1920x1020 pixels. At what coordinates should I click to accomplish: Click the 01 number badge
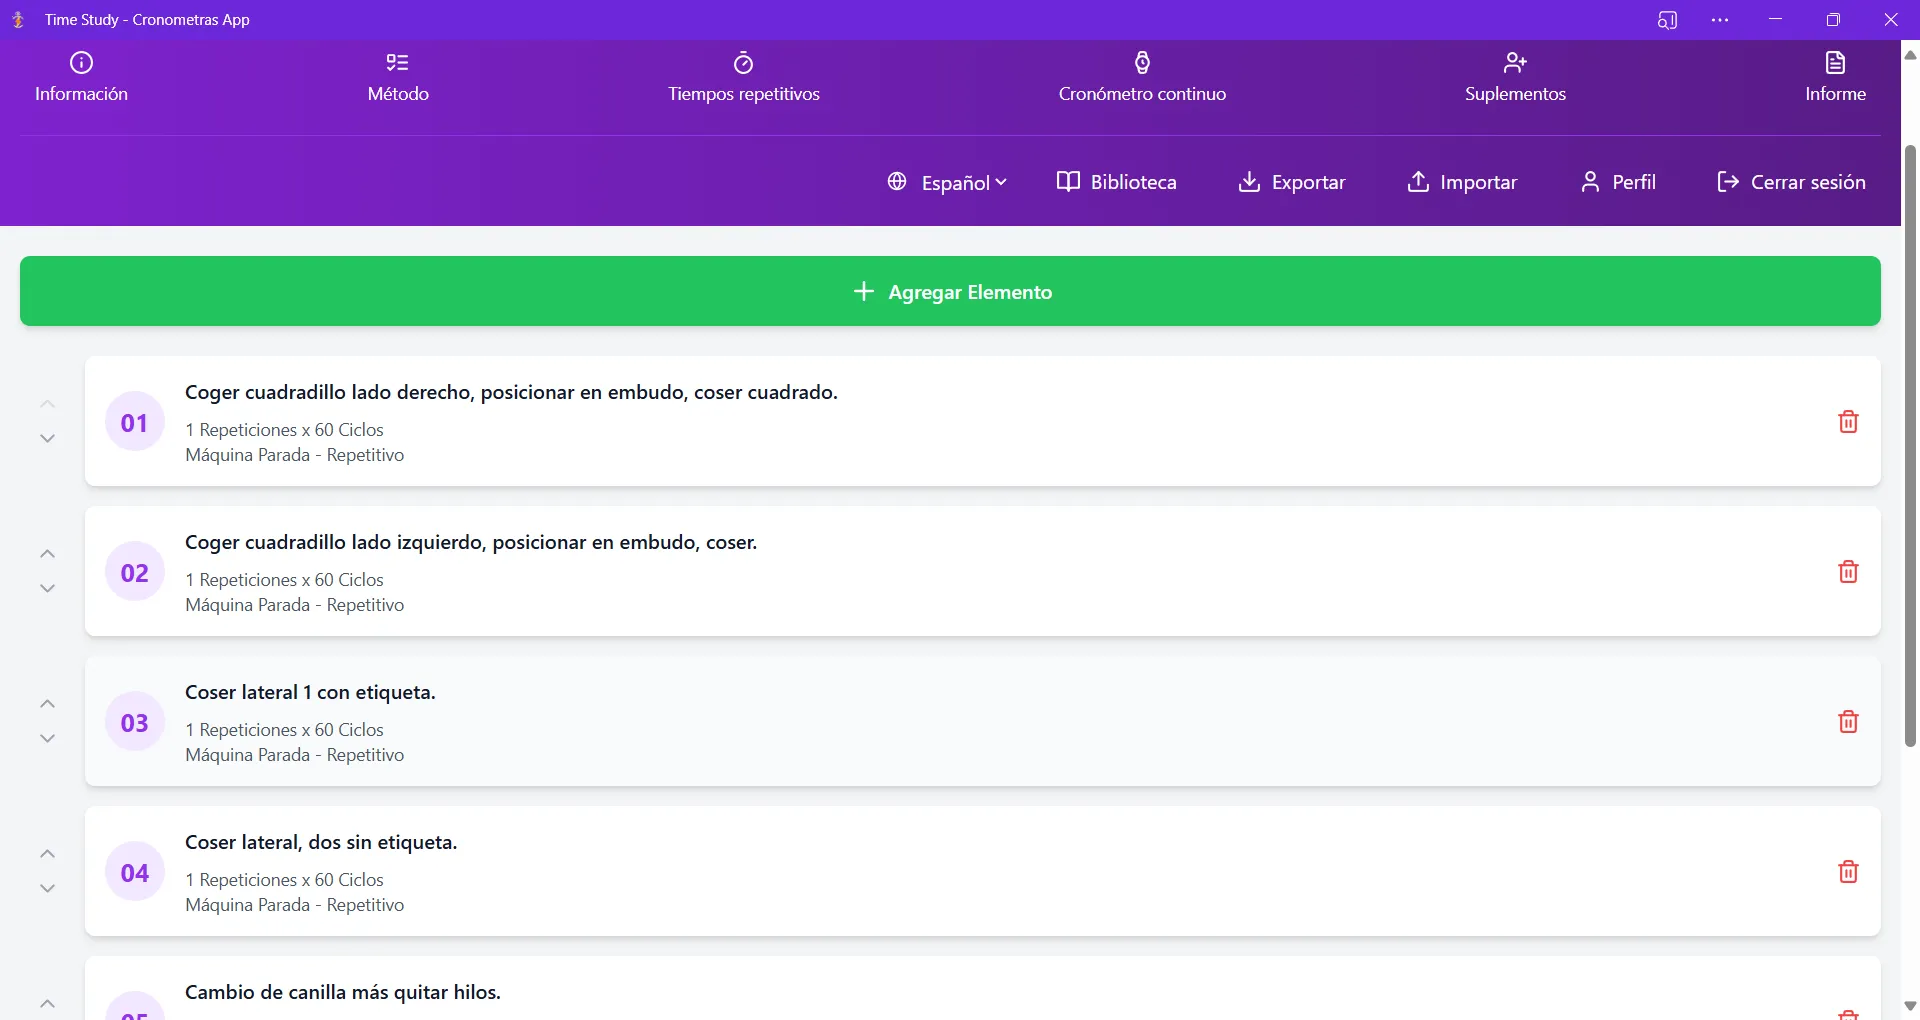click(135, 422)
